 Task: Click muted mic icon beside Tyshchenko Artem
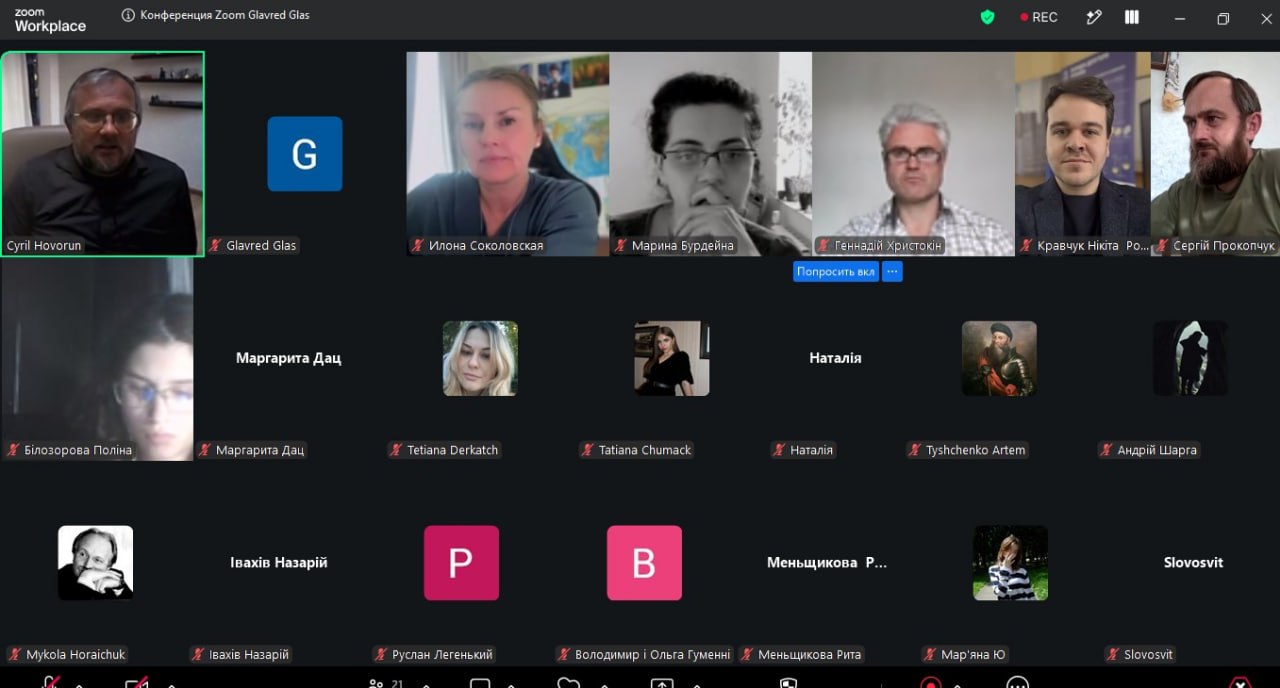tap(915, 450)
